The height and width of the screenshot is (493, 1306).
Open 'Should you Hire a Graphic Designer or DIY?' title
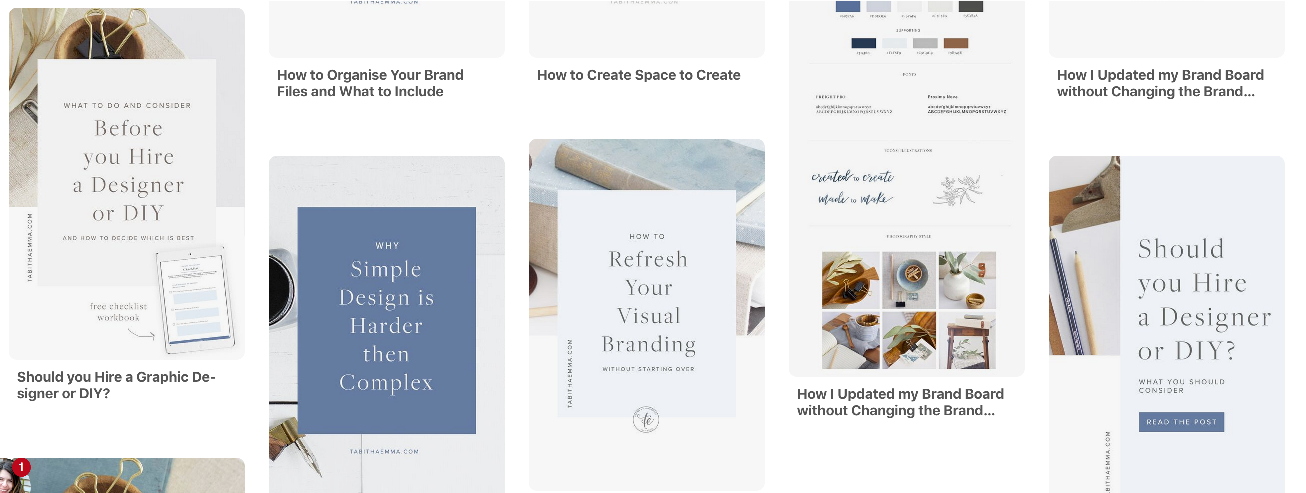point(116,385)
